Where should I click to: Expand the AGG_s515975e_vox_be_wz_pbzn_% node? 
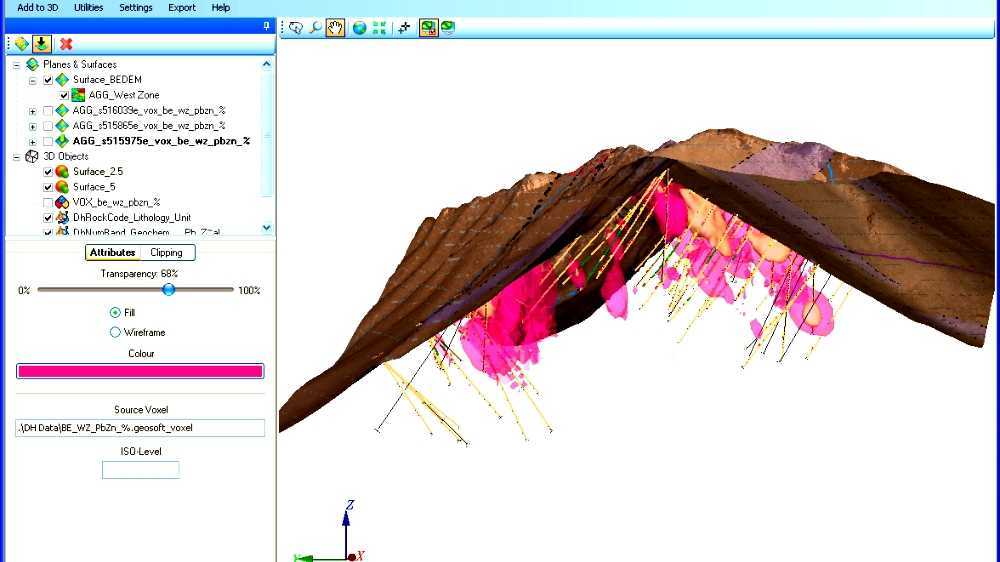point(33,142)
